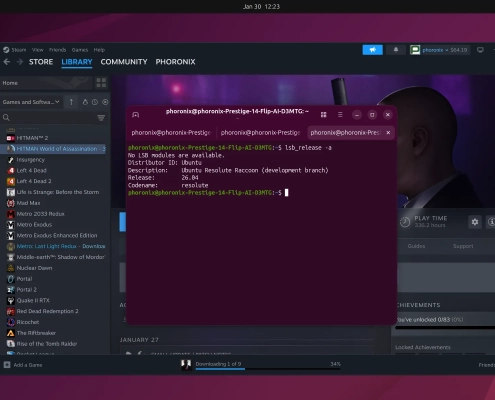495x400 pixels.
Task: Click the game info icon beside gear
Action: pos(491,222)
